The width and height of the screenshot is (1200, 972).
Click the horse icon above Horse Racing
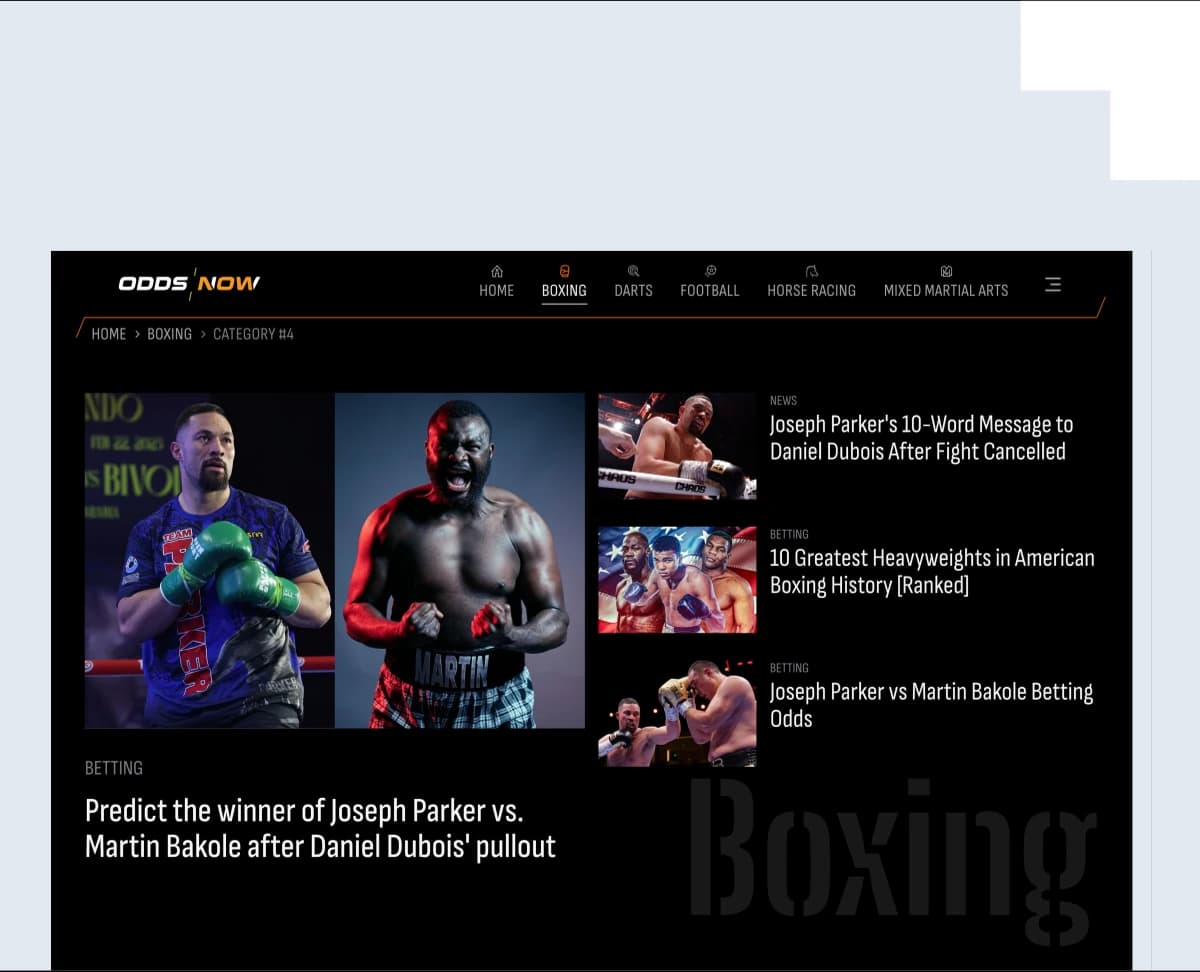pos(811,271)
